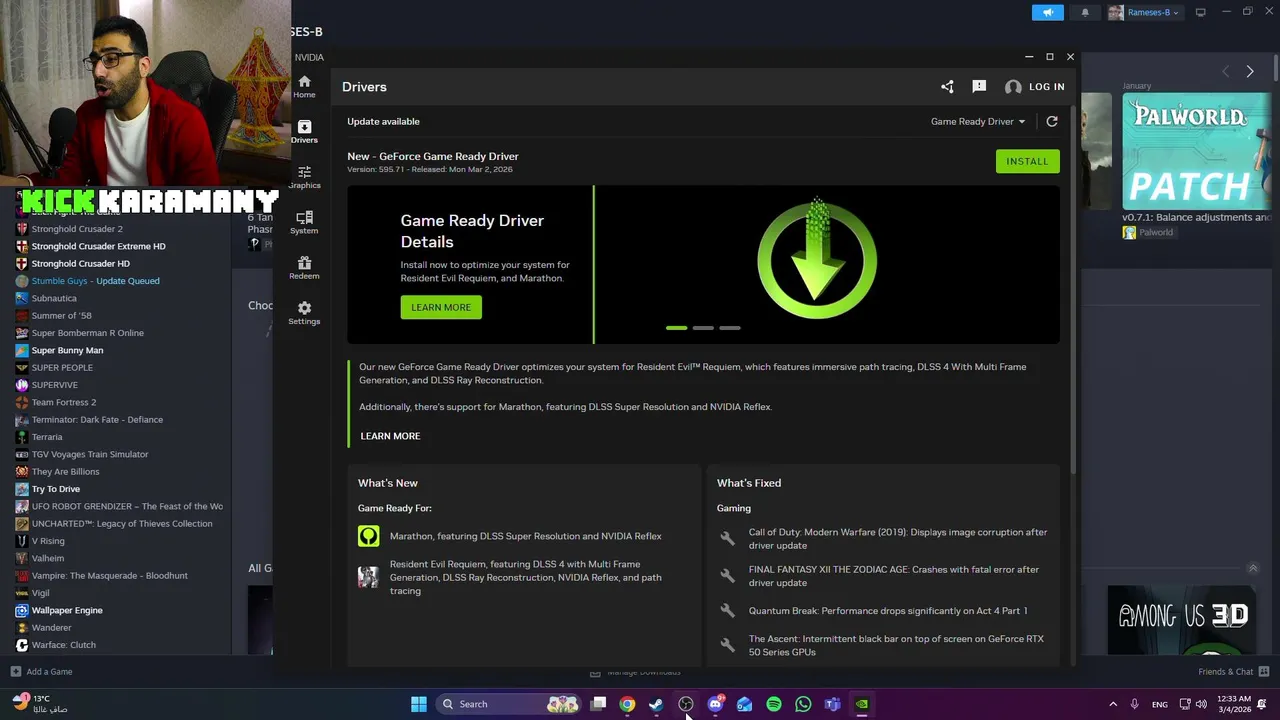Click green LEARN MORE button in banner
This screenshot has height=720, width=1280.
point(441,307)
